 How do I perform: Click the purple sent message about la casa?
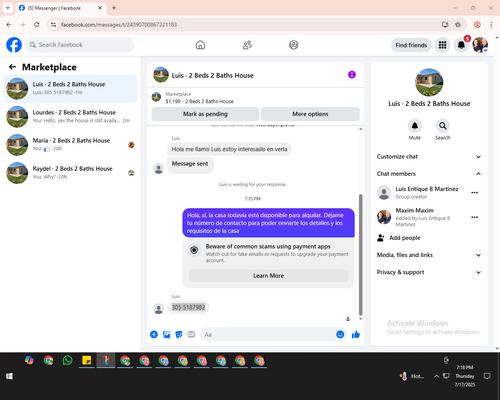(268, 223)
